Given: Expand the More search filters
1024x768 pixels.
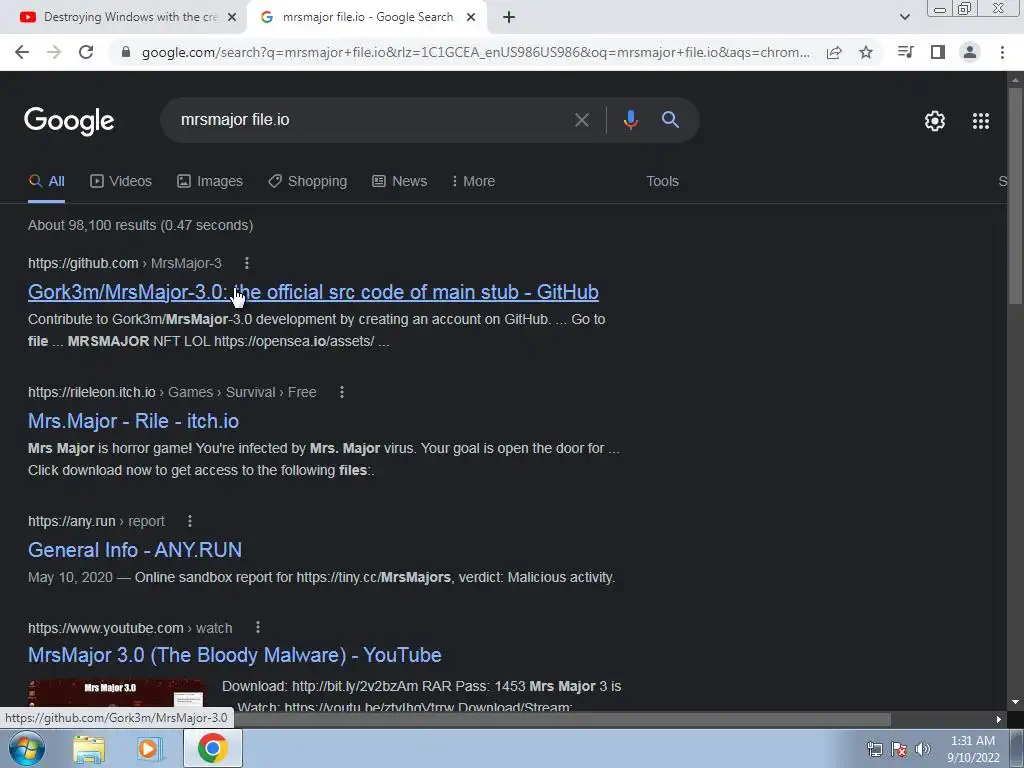Looking at the screenshot, I should tap(473, 181).
